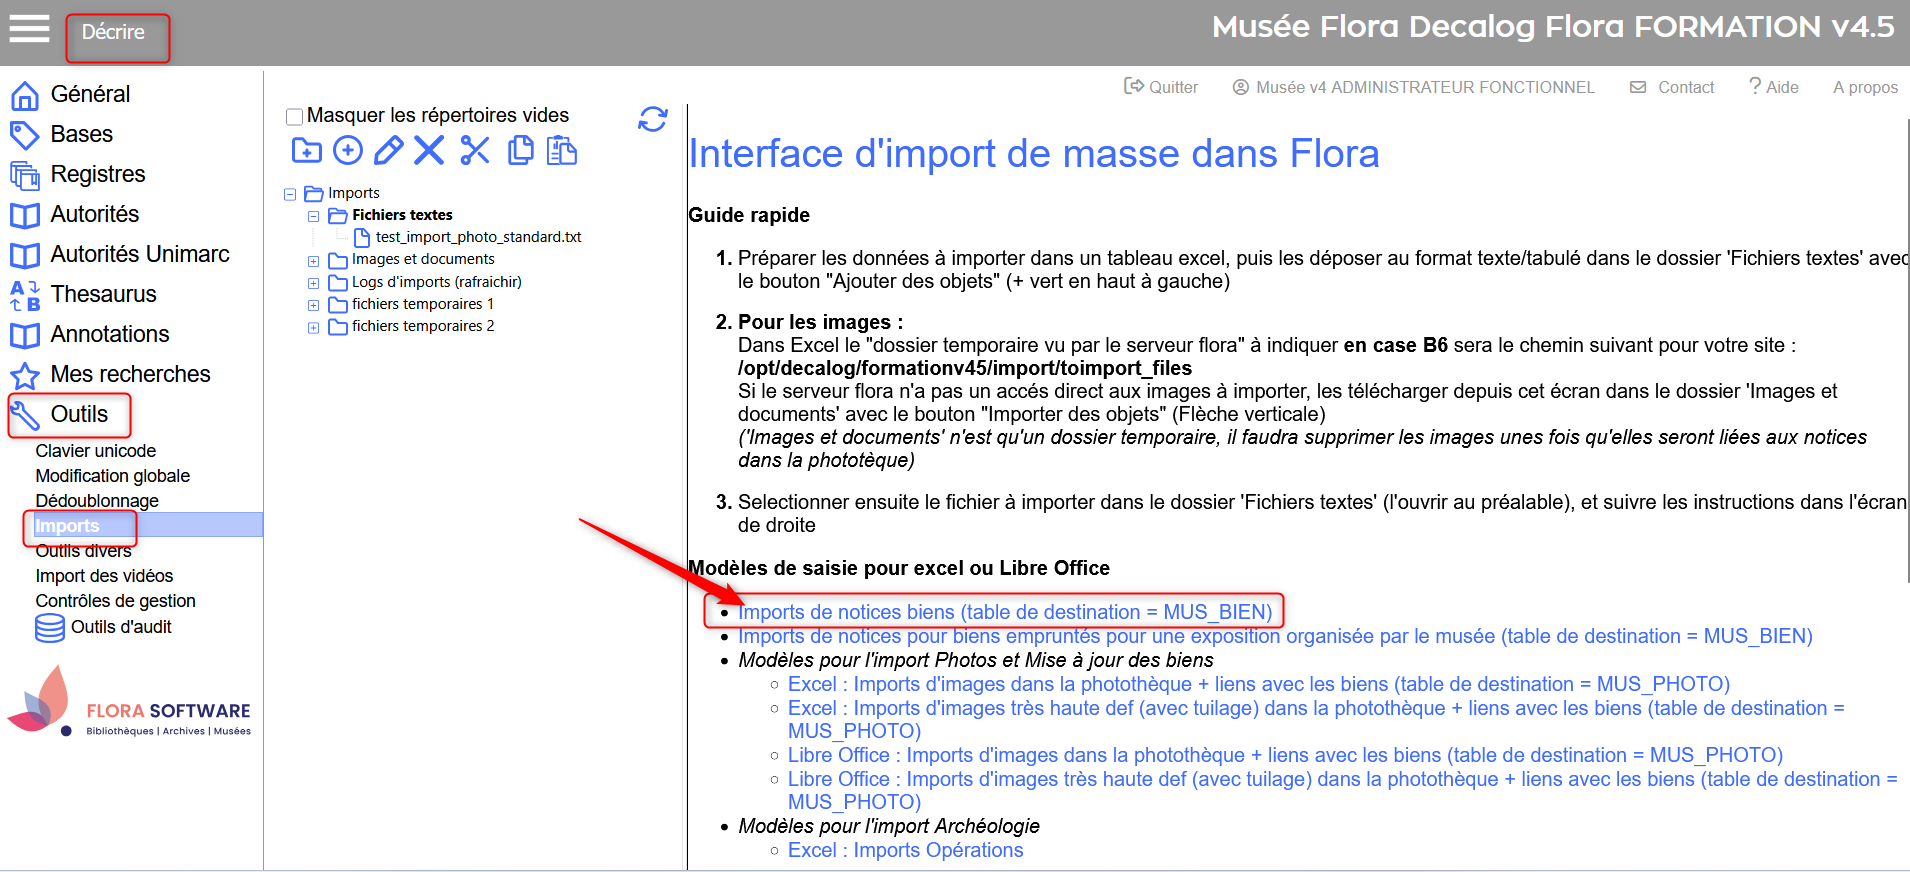Expand the Logs d'imports folder
1910x872 pixels.
[313, 283]
